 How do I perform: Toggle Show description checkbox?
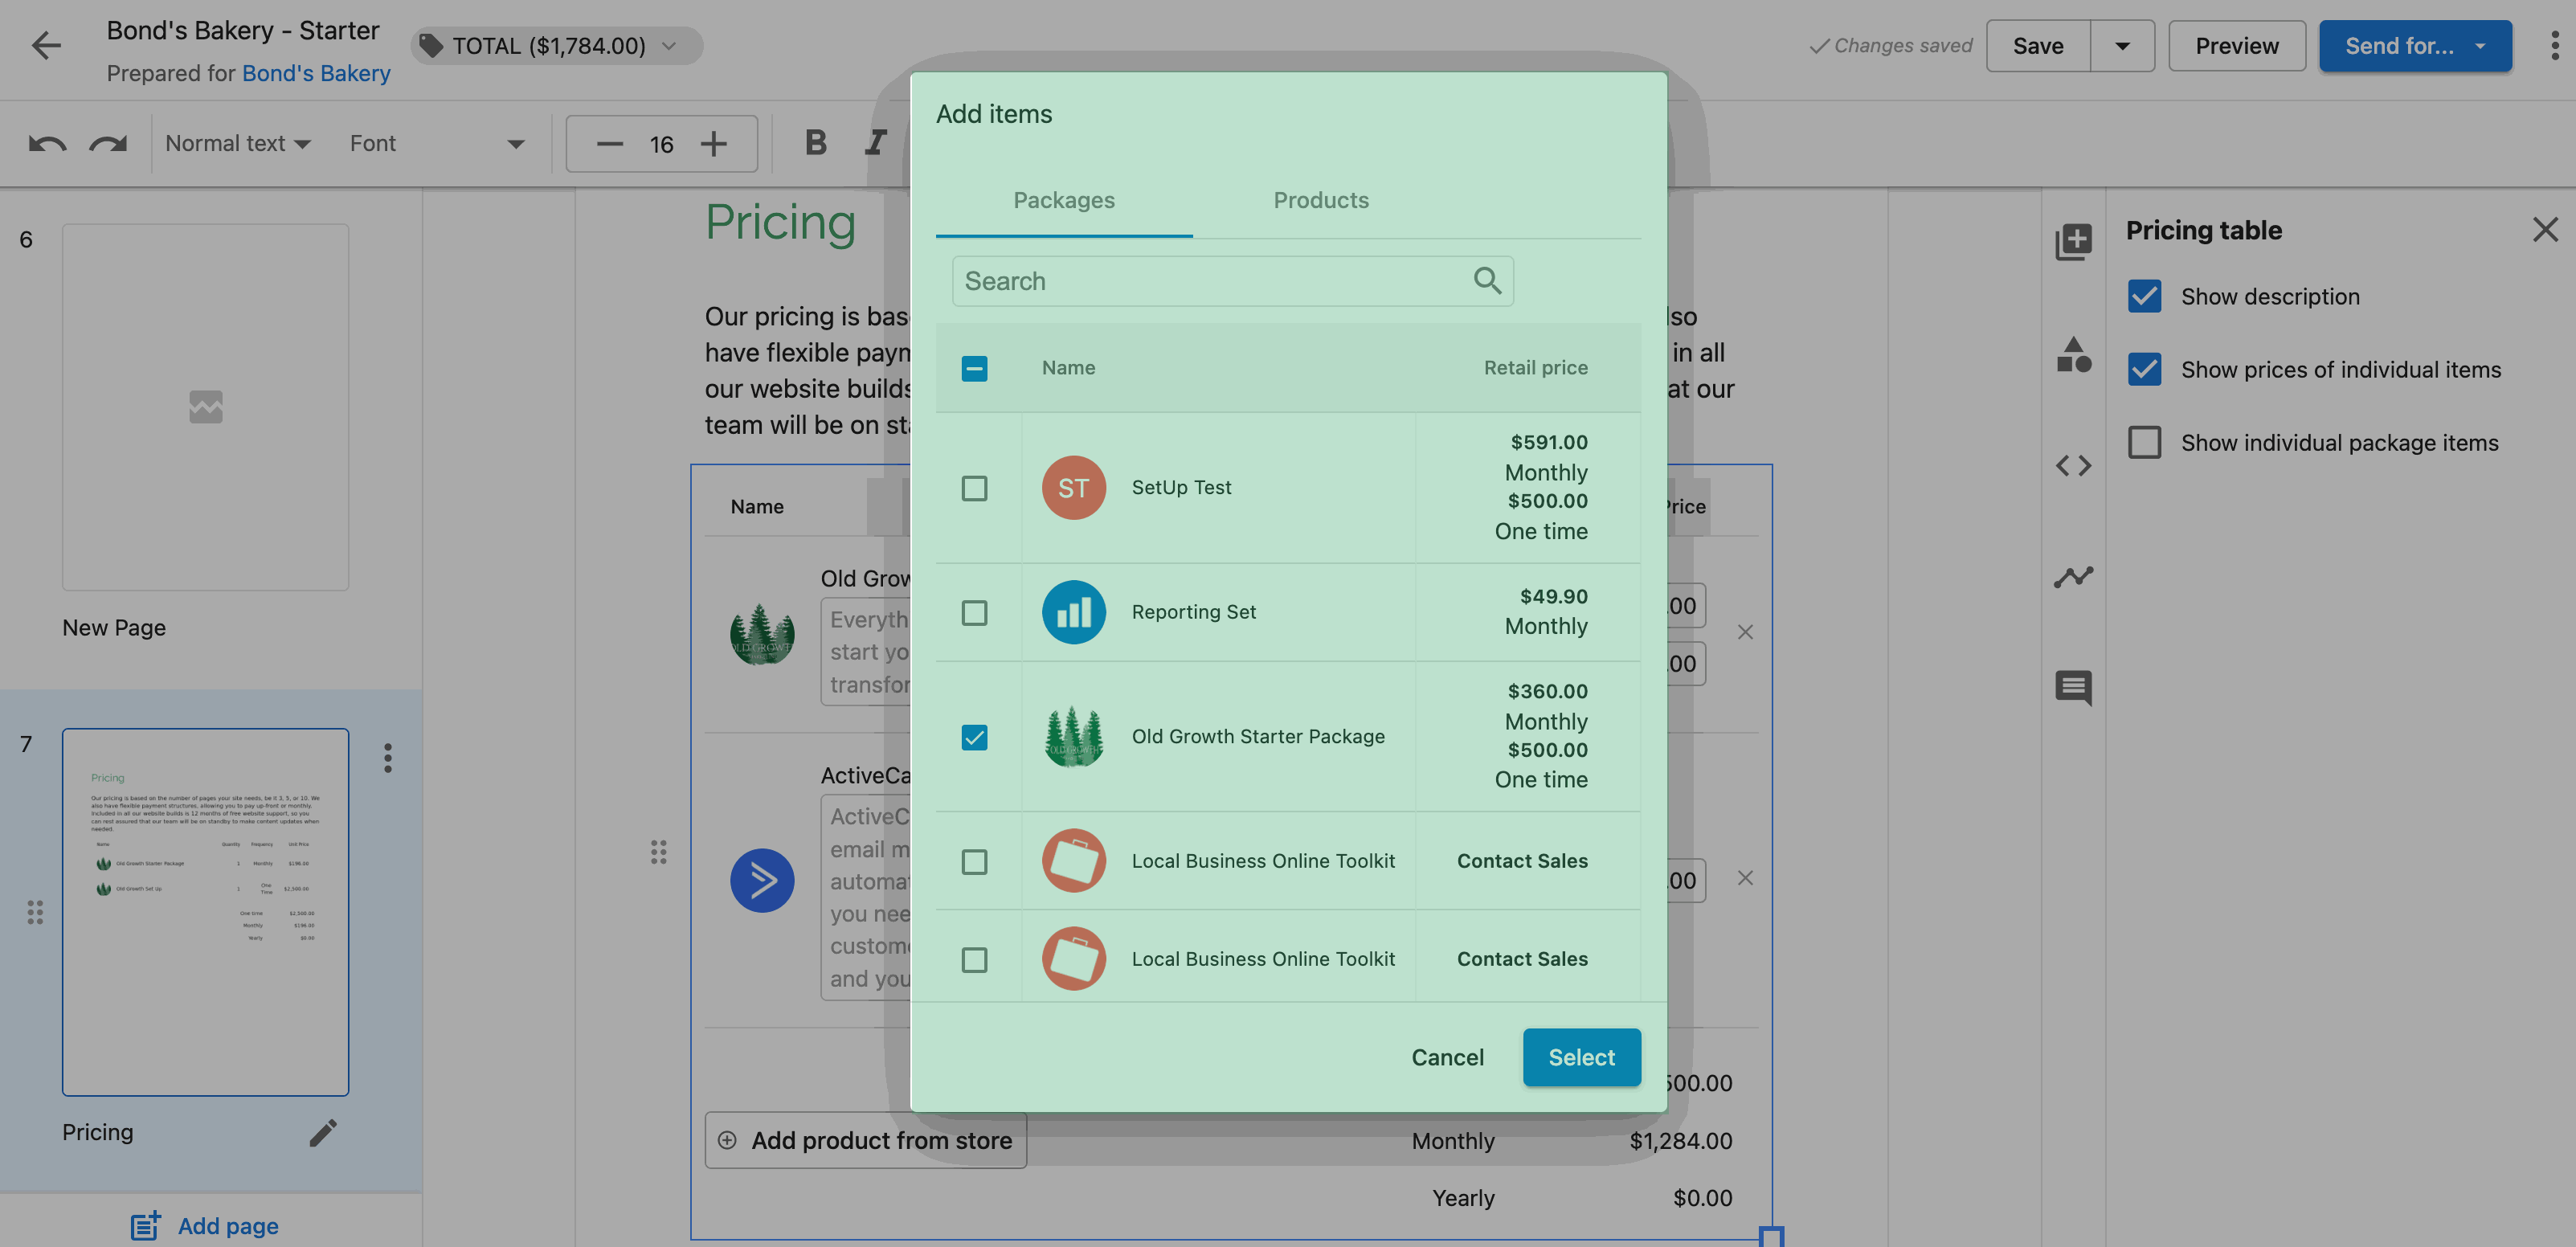coord(2144,296)
